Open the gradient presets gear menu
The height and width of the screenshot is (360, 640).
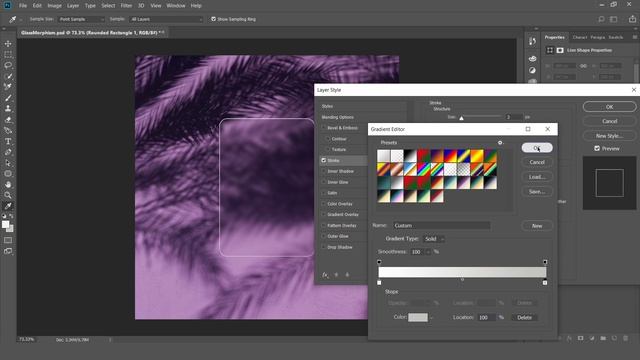click(500, 142)
